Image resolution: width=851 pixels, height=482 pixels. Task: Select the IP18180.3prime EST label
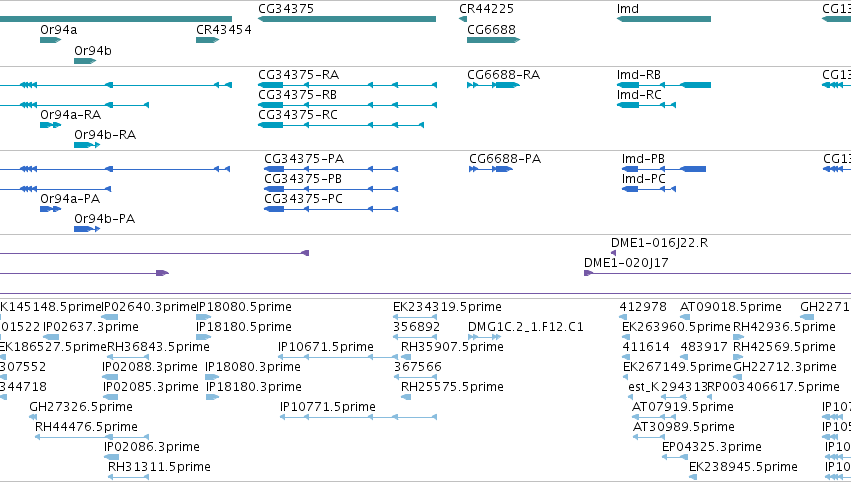pos(254,388)
